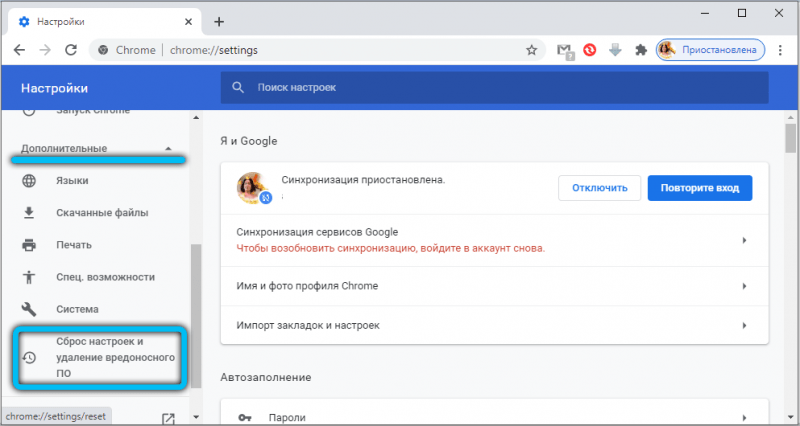Expand the Пароли row arrow
The width and height of the screenshot is (800, 426).
coord(744,418)
